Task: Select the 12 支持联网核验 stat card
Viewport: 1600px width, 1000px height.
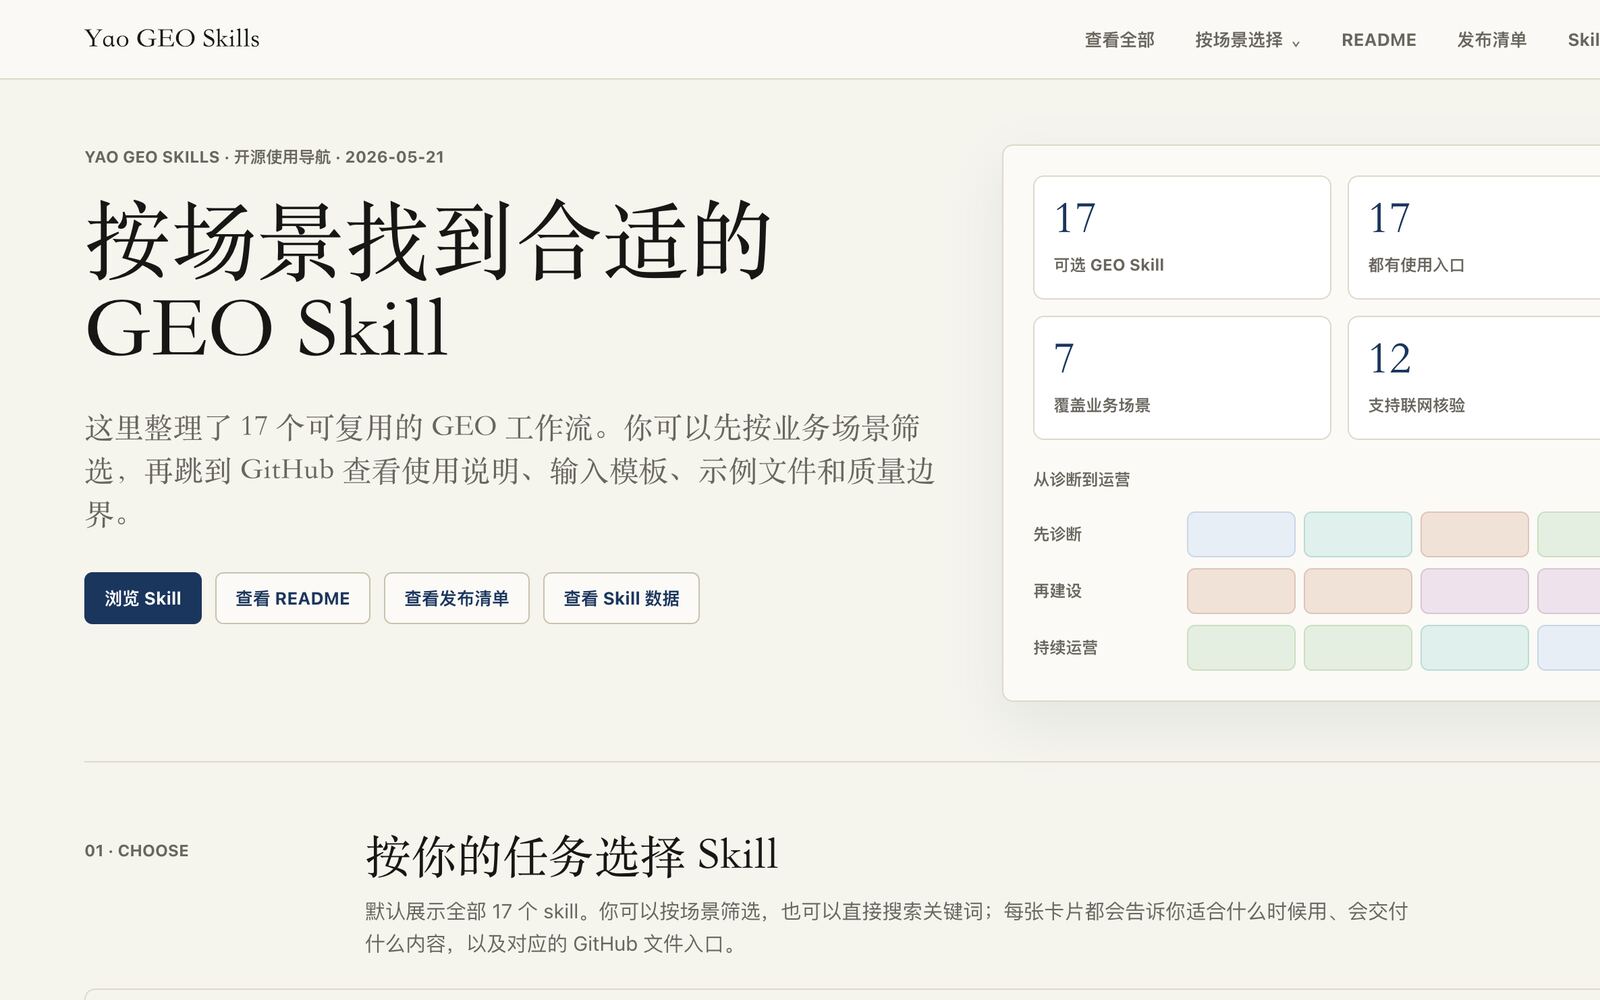Action: tap(1474, 378)
